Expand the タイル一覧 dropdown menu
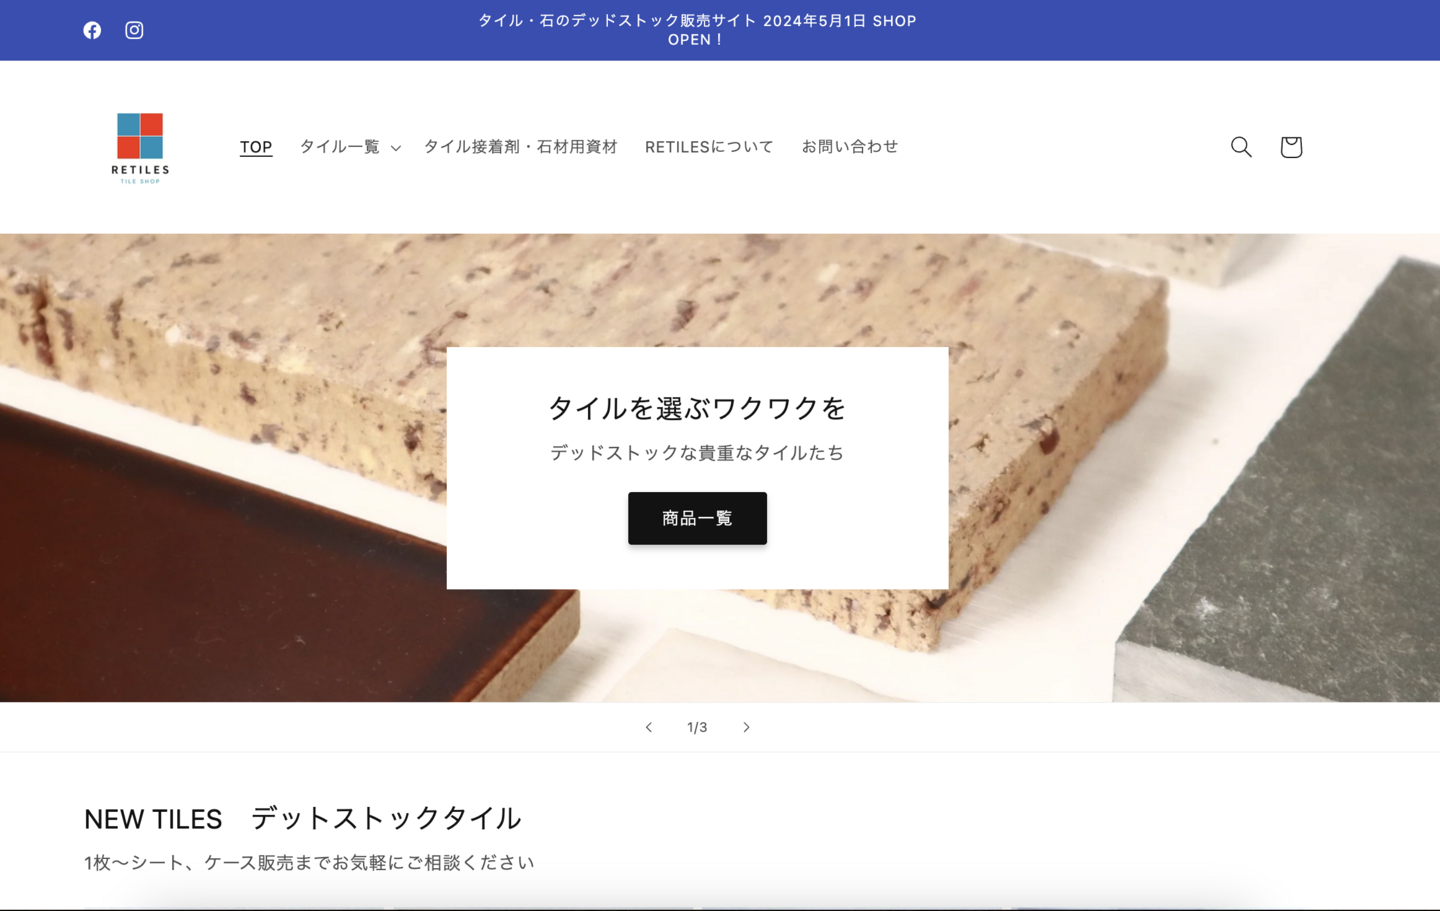This screenshot has width=1440, height=911. coord(350,147)
